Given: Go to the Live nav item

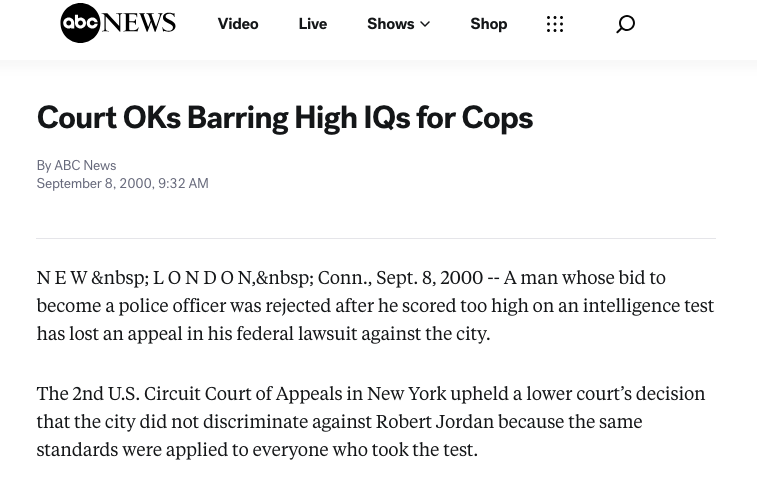Looking at the screenshot, I should [x=313, y=24].
